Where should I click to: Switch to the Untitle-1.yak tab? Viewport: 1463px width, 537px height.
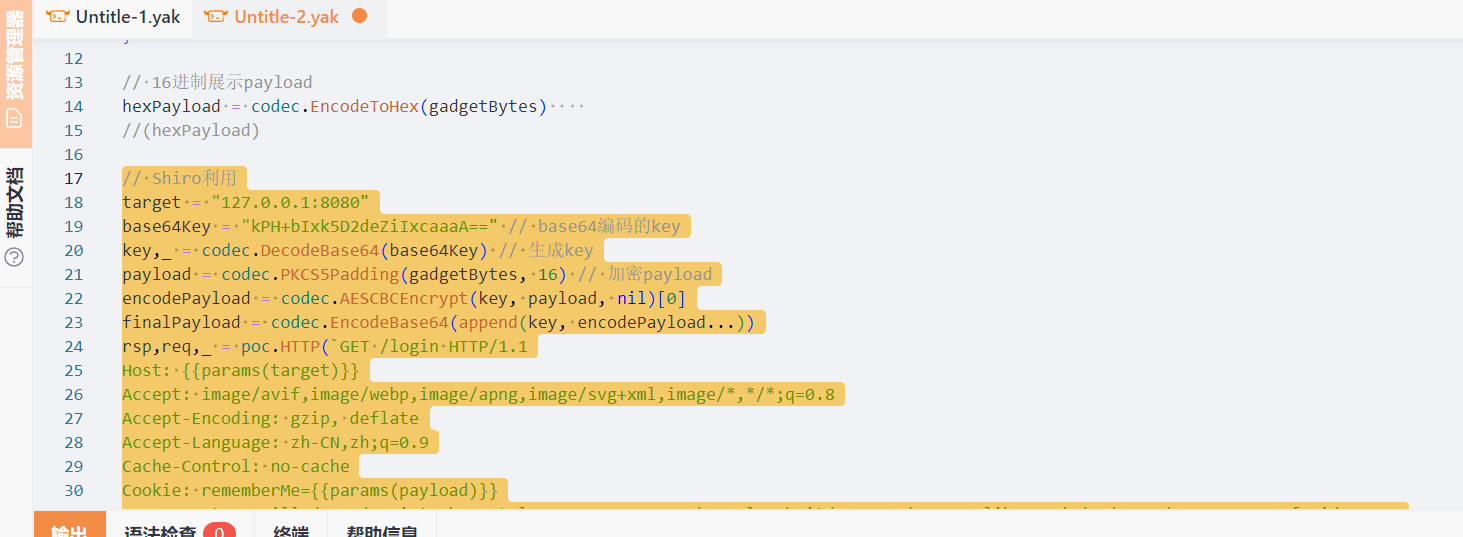[x=113, y=17]
